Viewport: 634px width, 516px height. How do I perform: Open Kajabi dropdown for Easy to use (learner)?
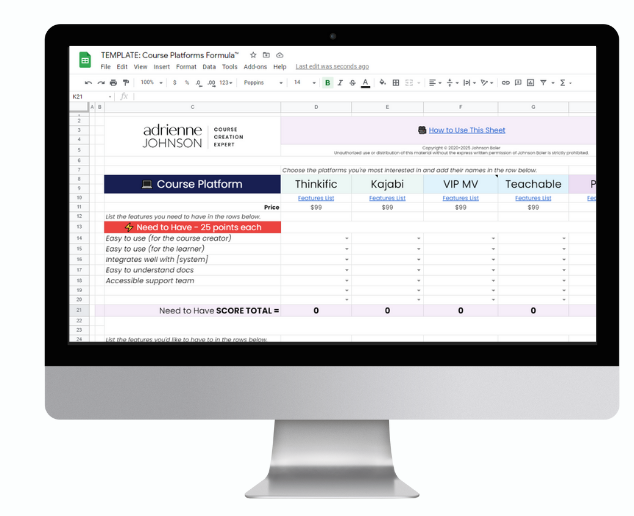point(418,249)
